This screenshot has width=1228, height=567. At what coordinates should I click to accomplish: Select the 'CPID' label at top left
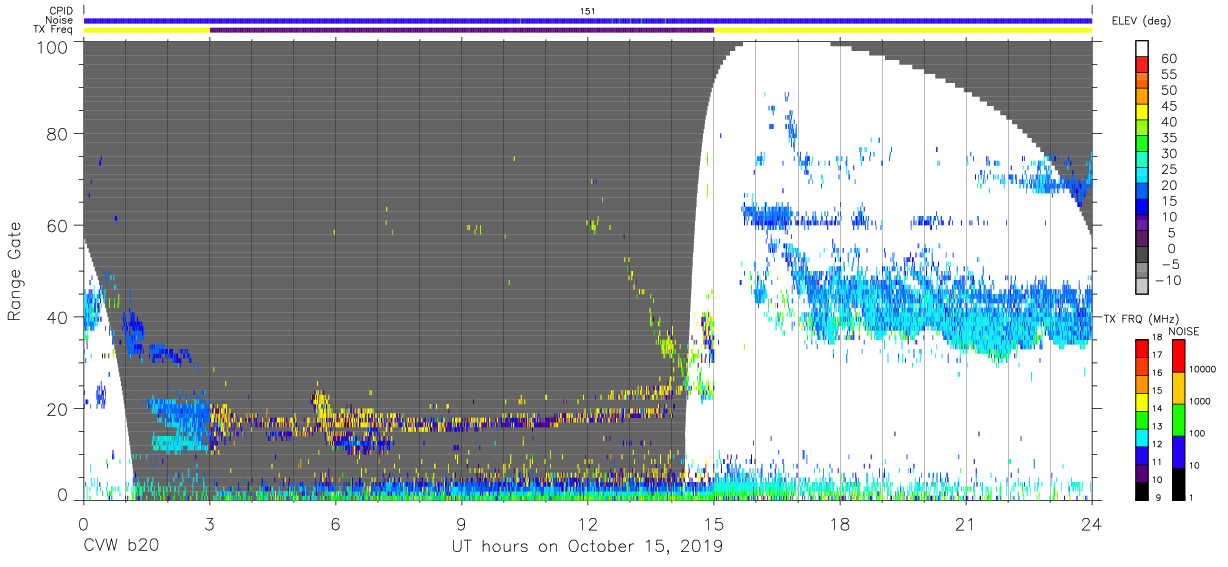61,11
